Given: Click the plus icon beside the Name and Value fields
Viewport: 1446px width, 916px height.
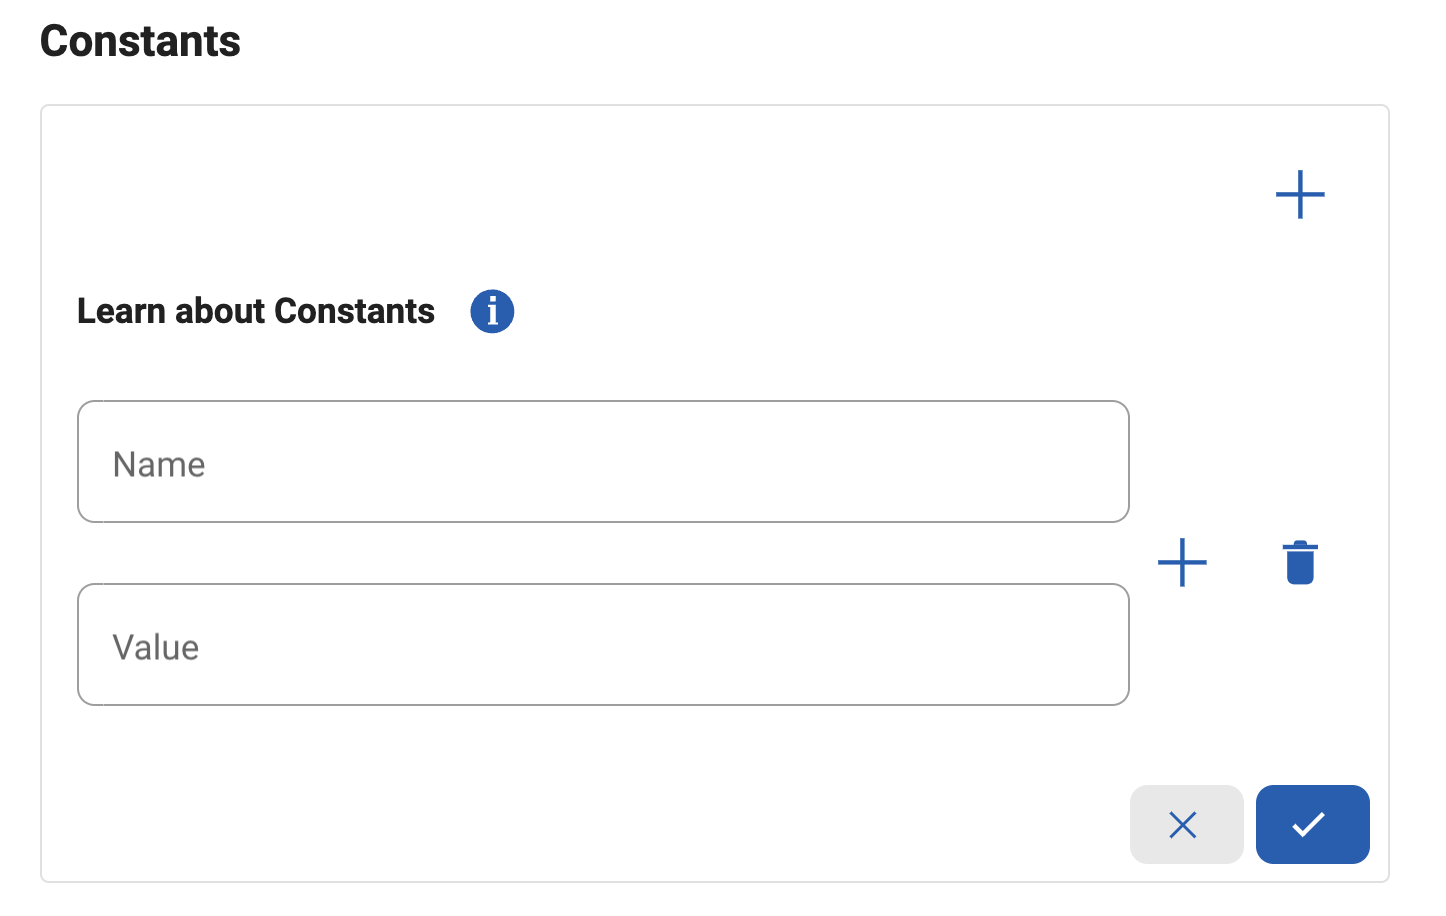Looking at the screenshot, I should click(1182, 562).
